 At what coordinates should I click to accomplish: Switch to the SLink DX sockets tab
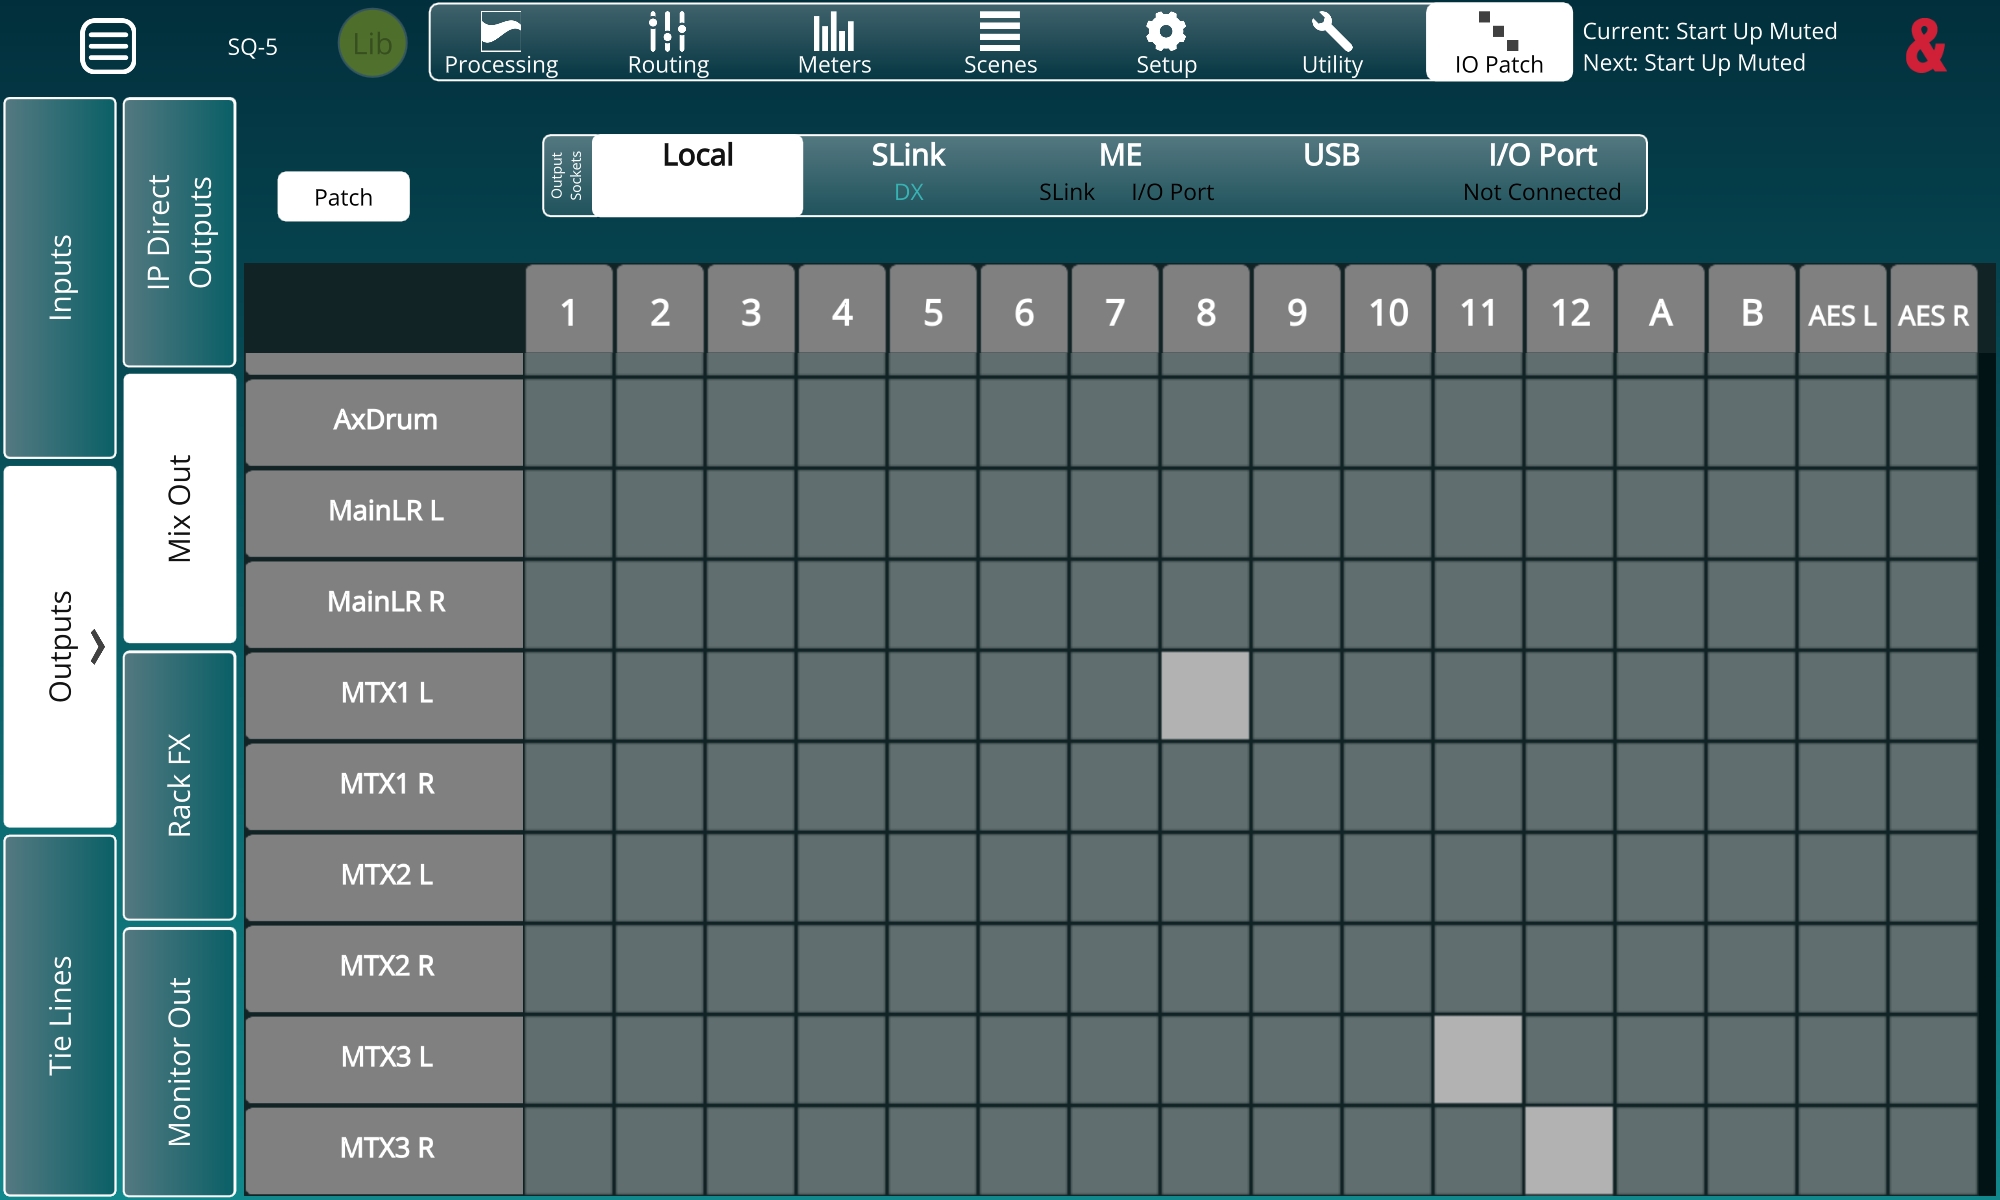[908, 174]
